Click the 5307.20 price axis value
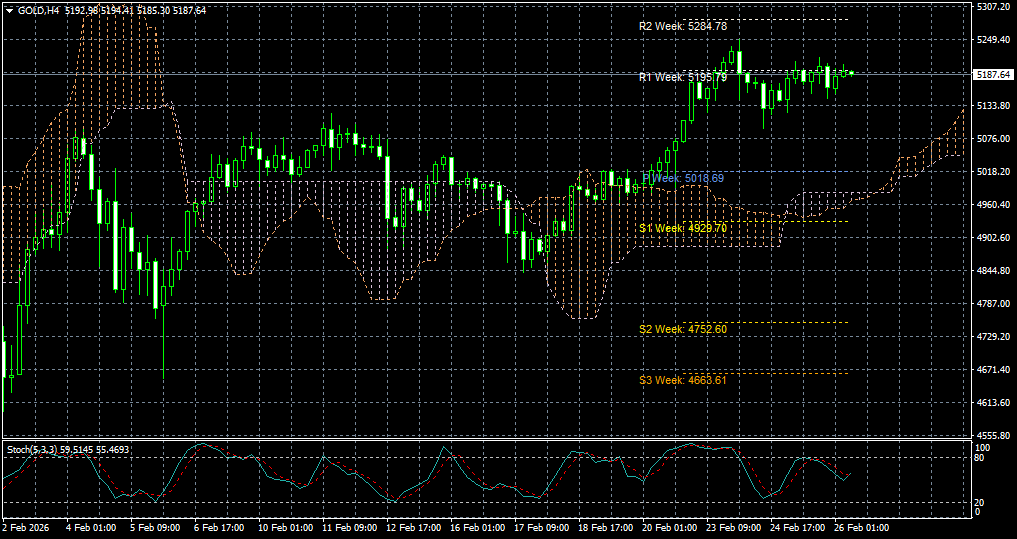Viewport: 1017px width, 539px height. (x=993, y=6)
